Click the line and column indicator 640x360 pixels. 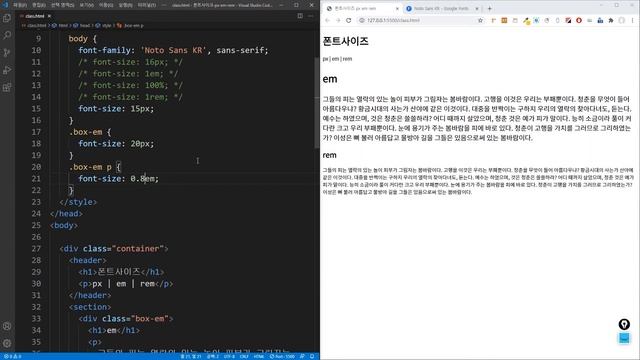click(191, 356)
